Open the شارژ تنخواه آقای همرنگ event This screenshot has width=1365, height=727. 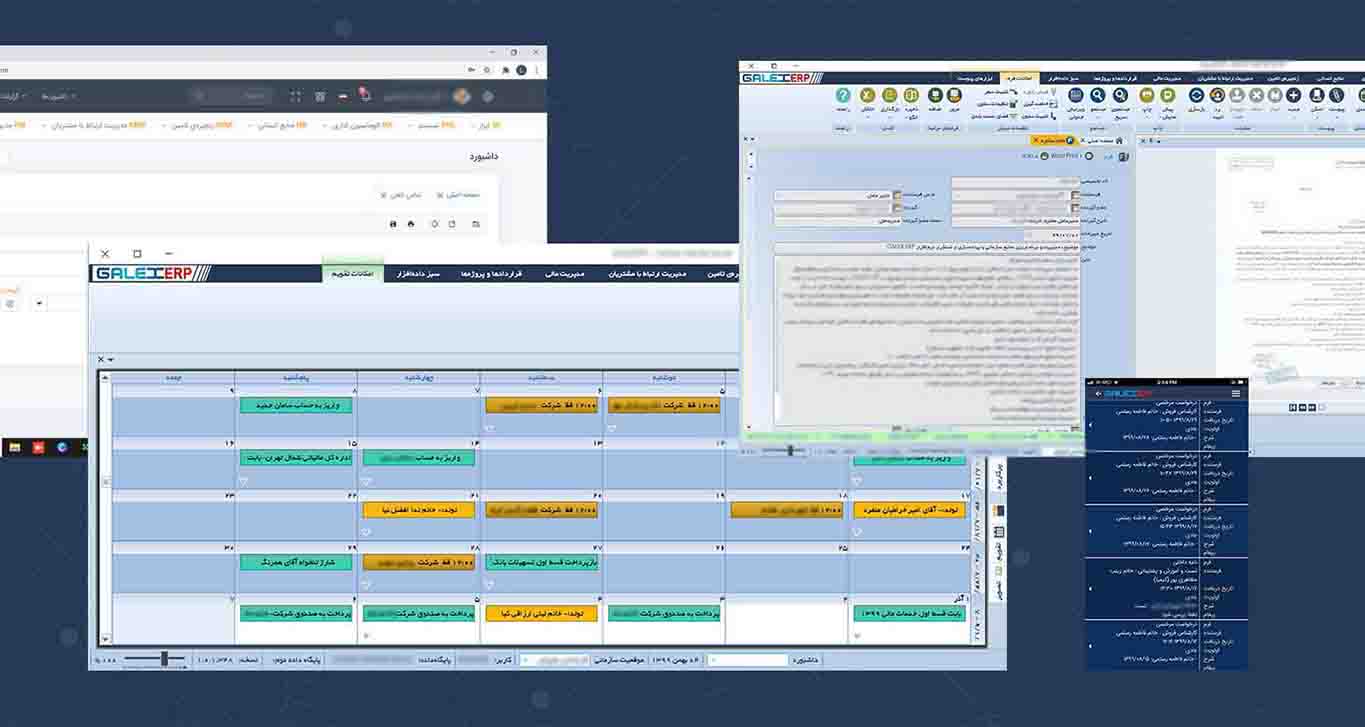(295, 562)
